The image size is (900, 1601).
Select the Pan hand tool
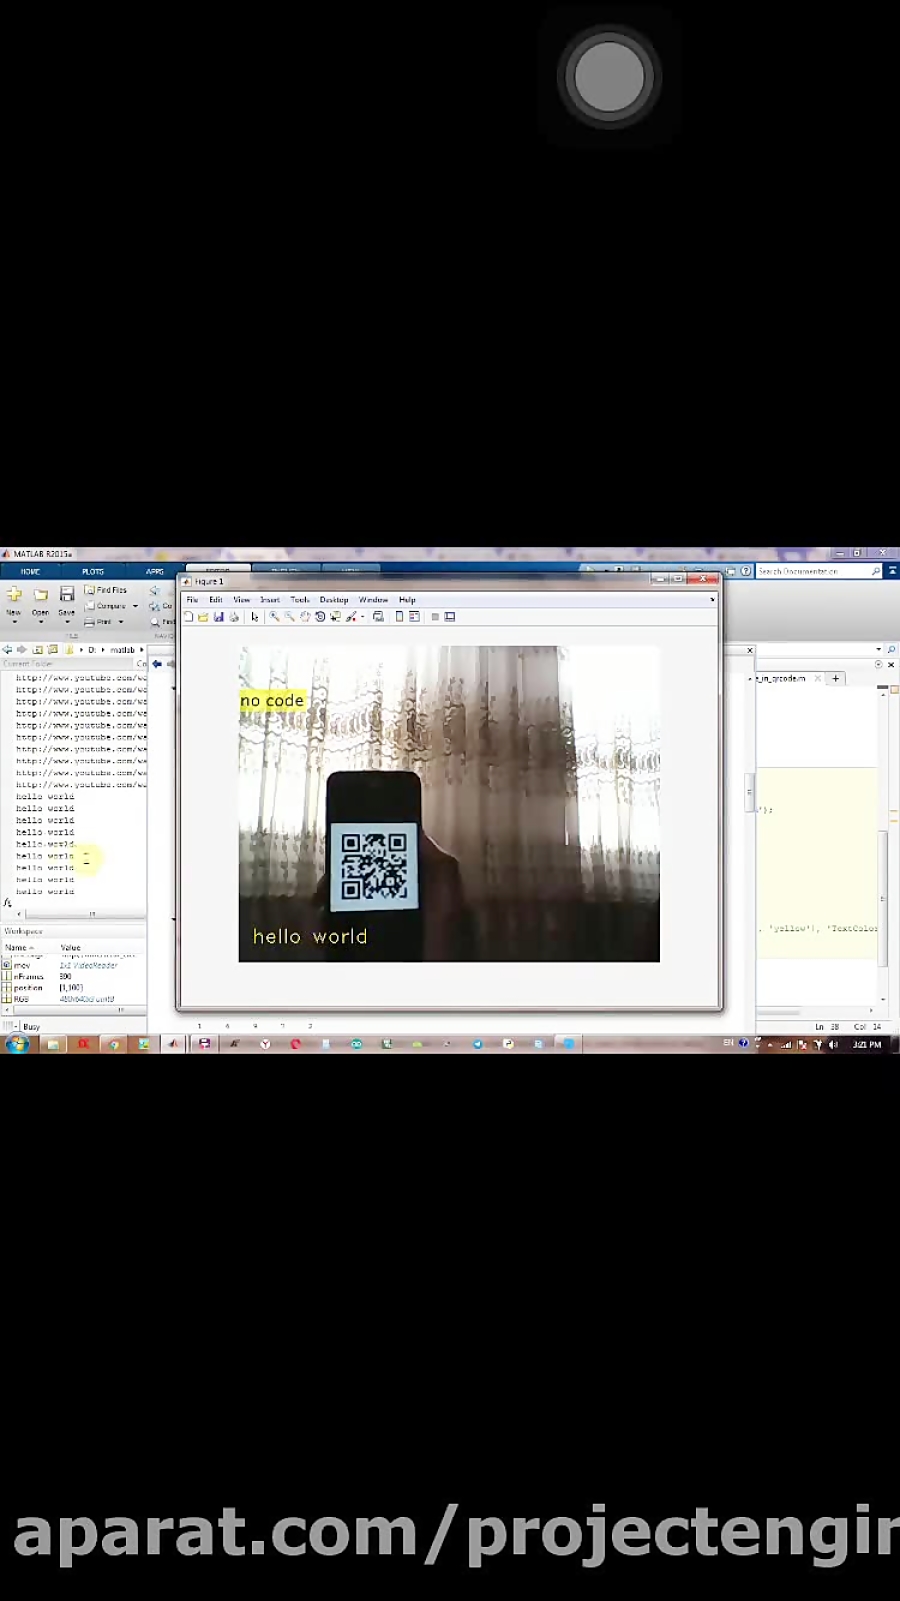tap(305, 617)
